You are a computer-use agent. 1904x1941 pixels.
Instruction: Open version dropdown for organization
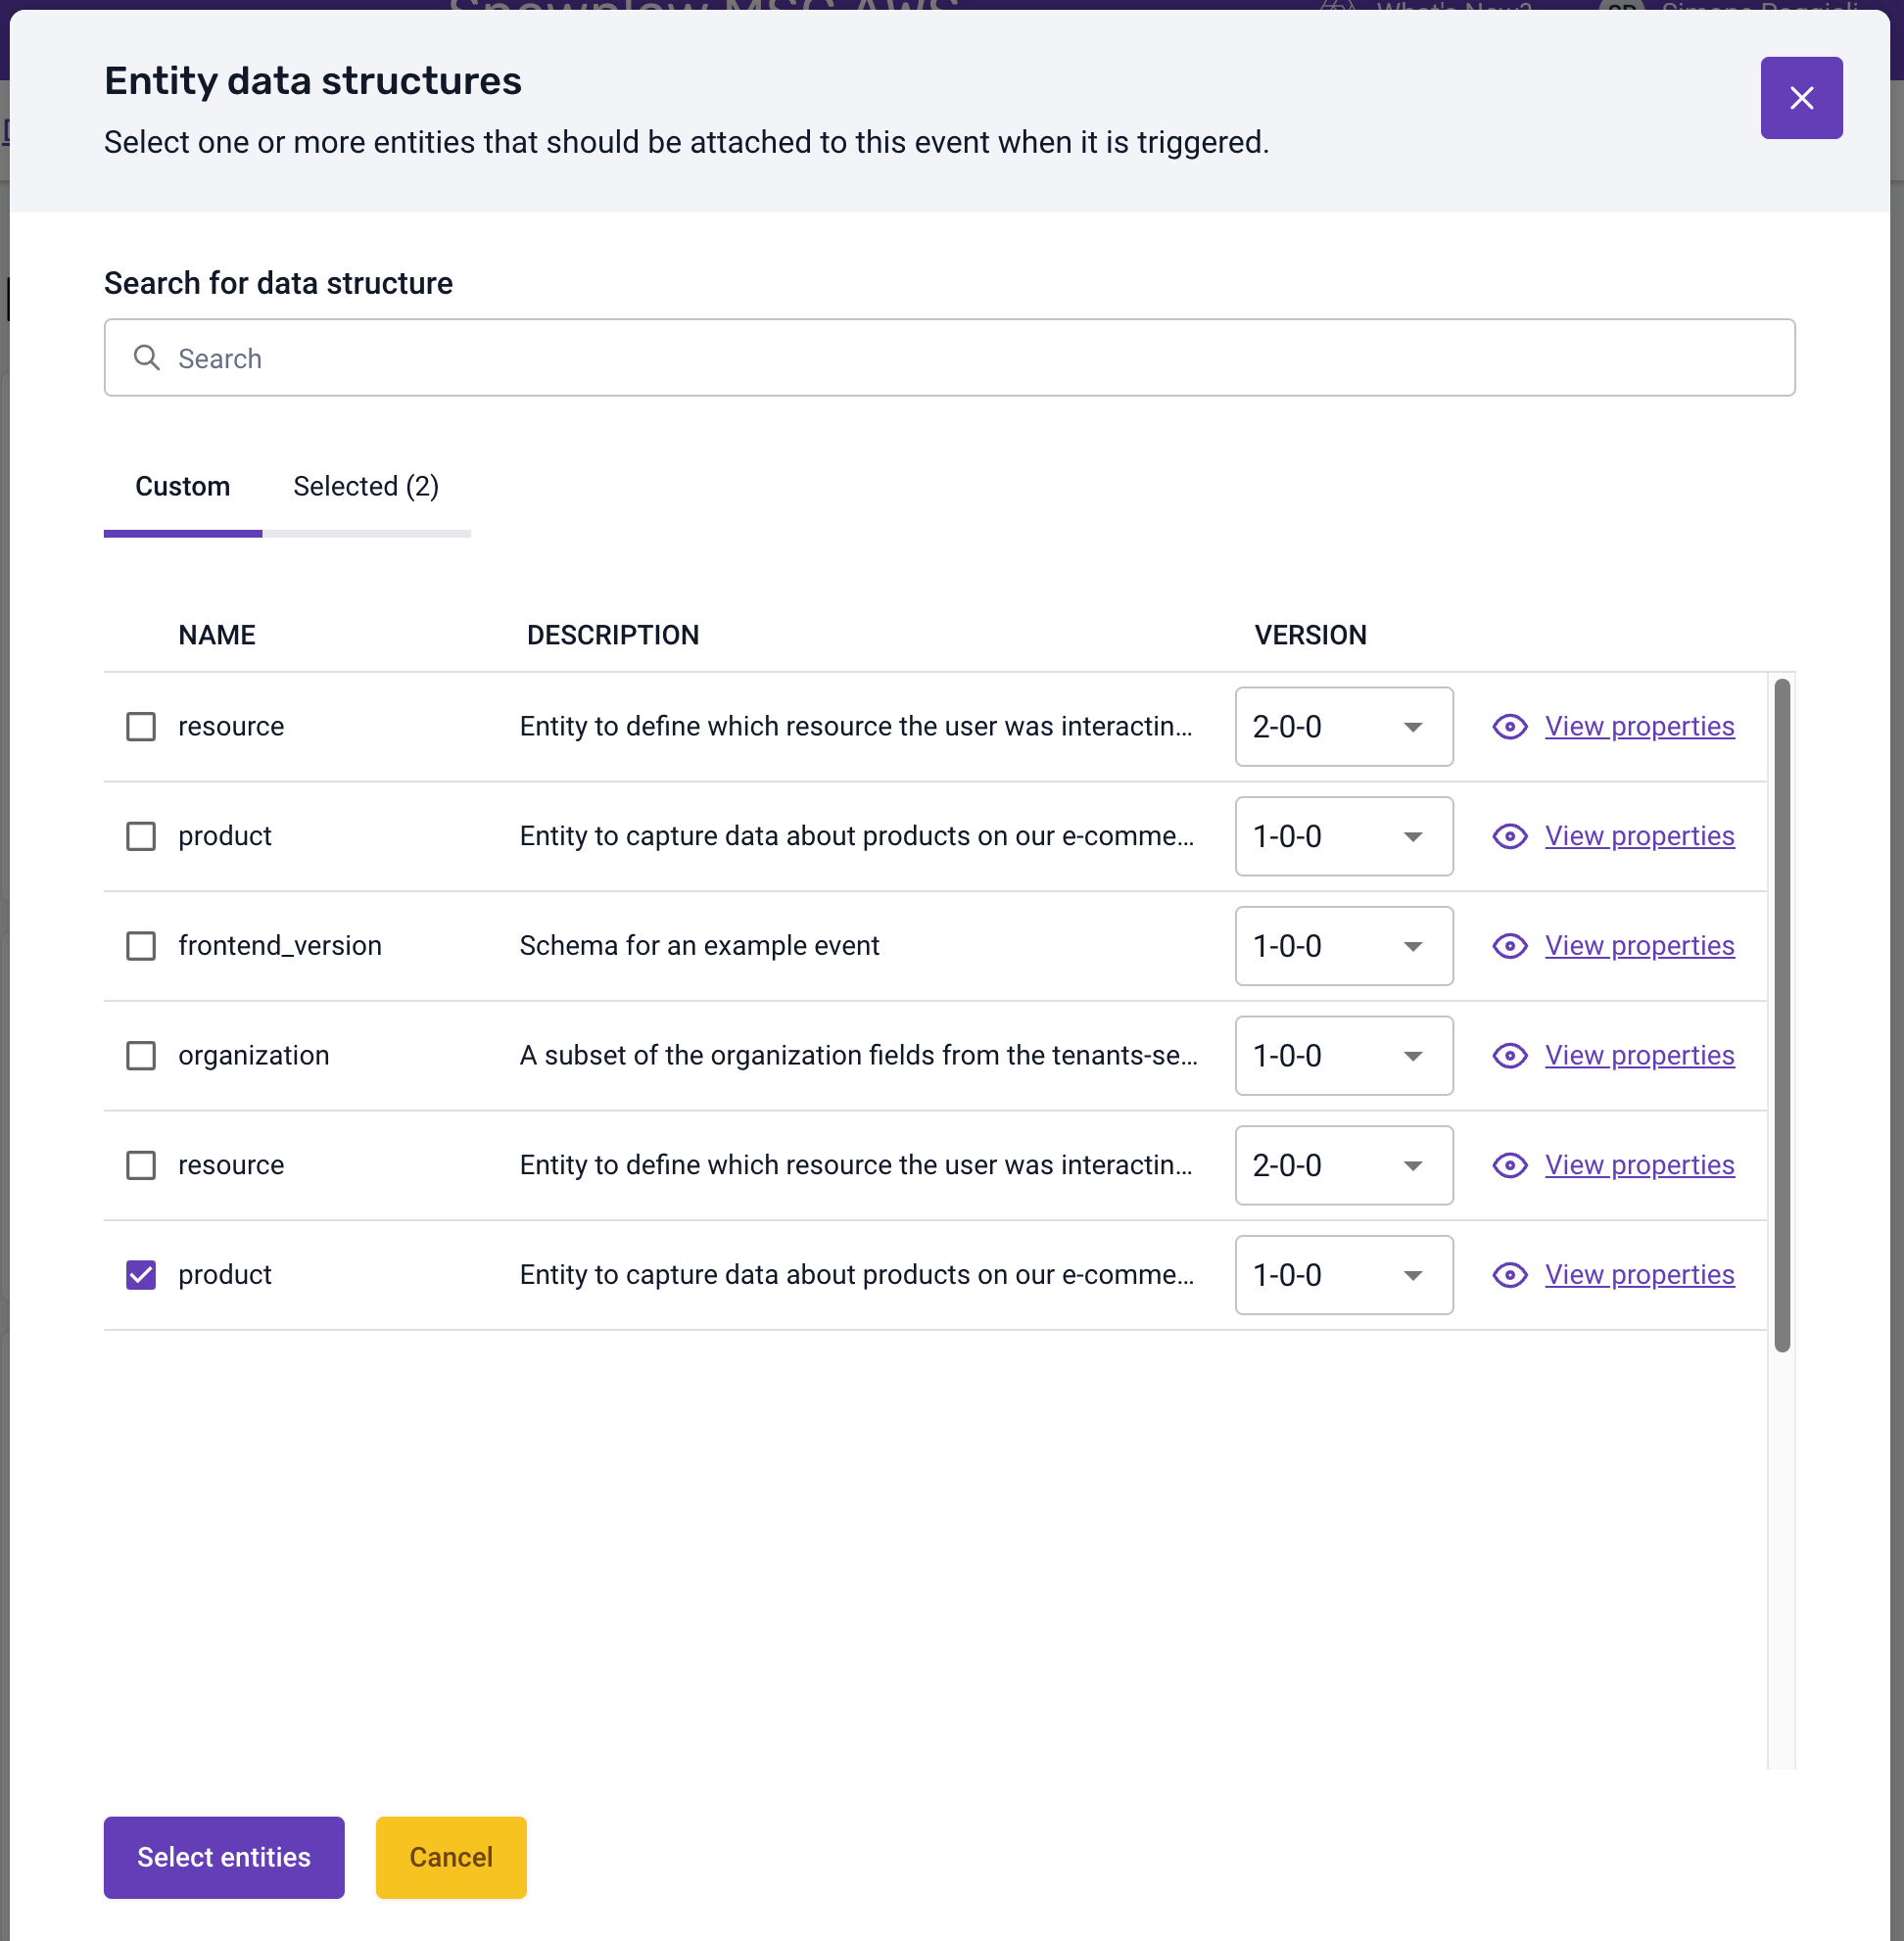pyautogui.click(x=1343, y=1056)
